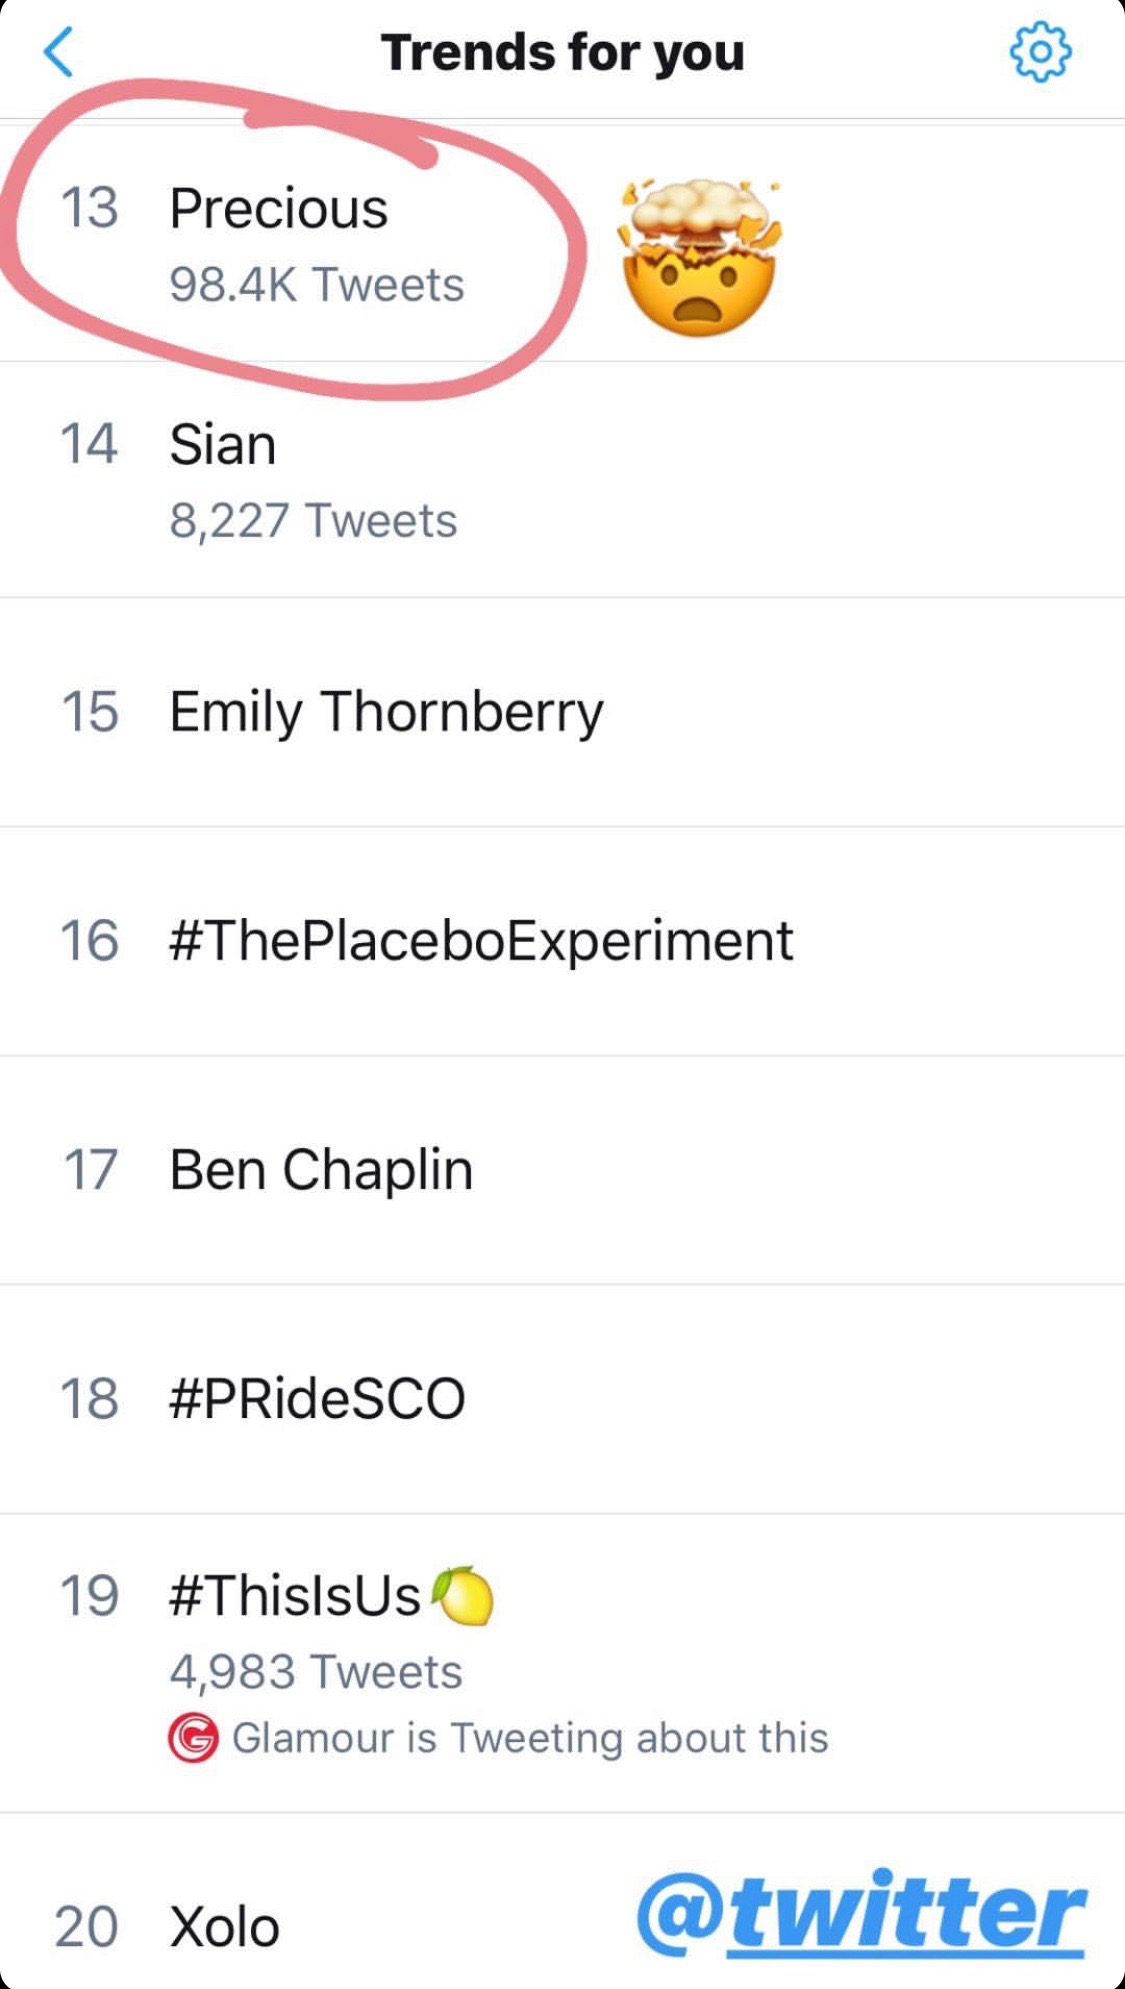This screenshot has height=1989, width=1125.
Task: Tap the @twitter mention sticker
Action: [x=861, y=1913]
